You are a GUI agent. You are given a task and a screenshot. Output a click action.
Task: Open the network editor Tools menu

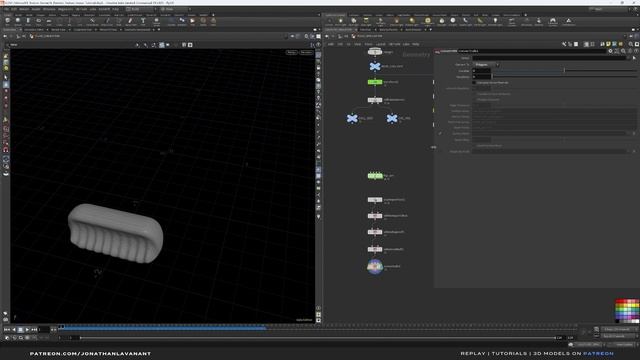[369, 44]
